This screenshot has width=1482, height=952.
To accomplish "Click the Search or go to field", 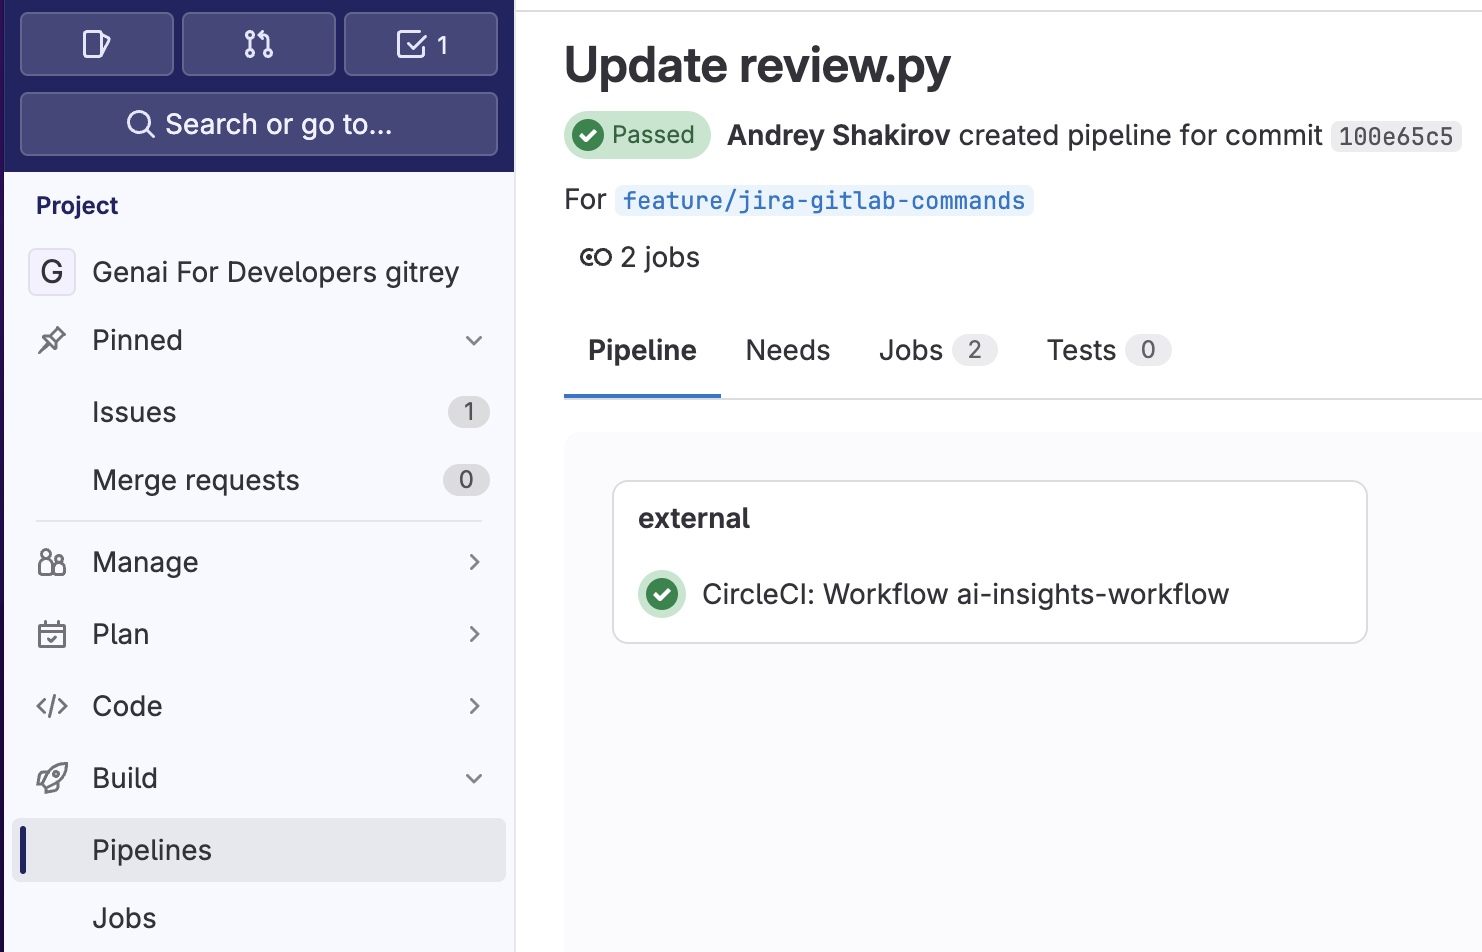I will tap(259, 124).
